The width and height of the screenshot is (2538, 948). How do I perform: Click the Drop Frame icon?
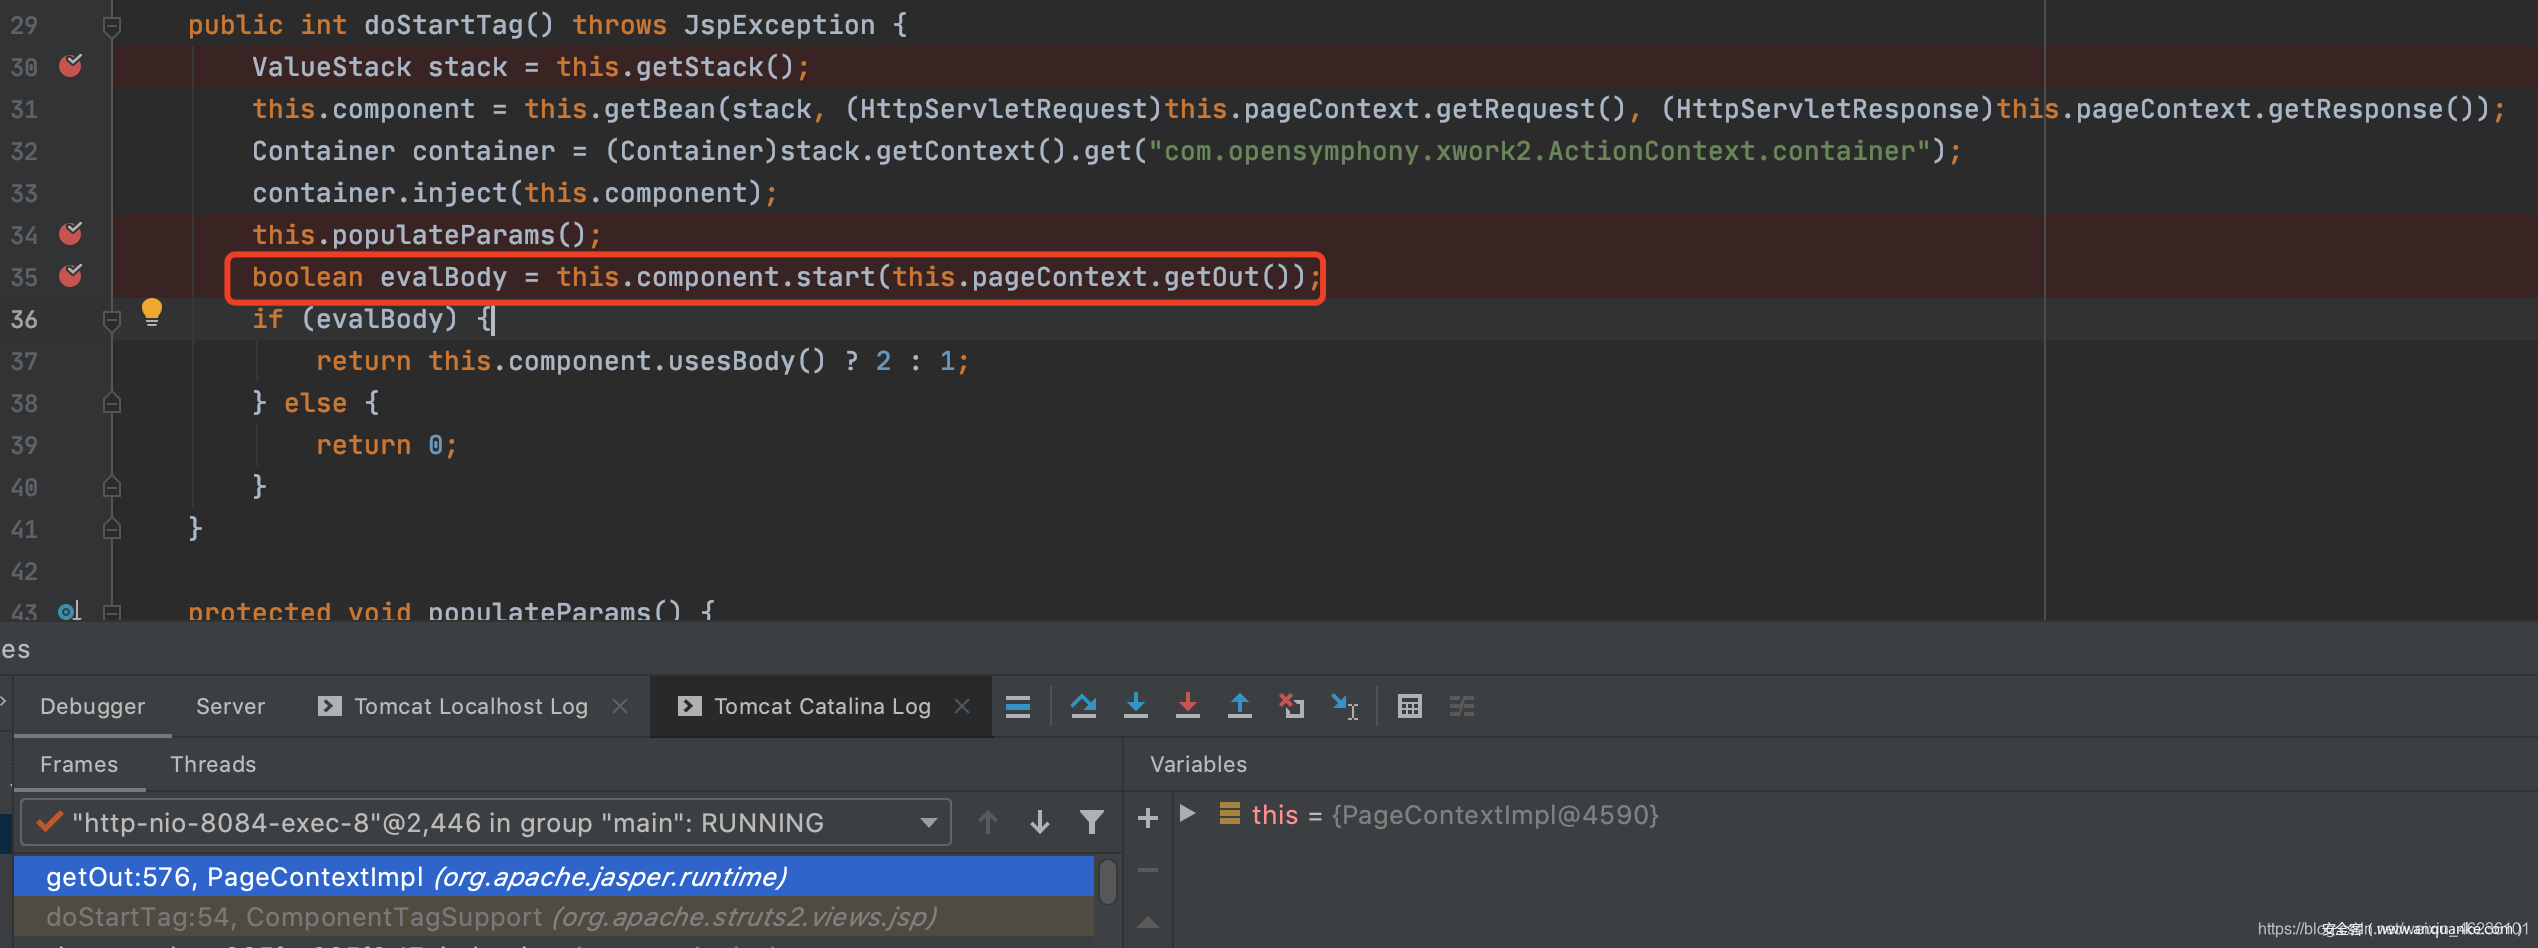(1291, 706)
